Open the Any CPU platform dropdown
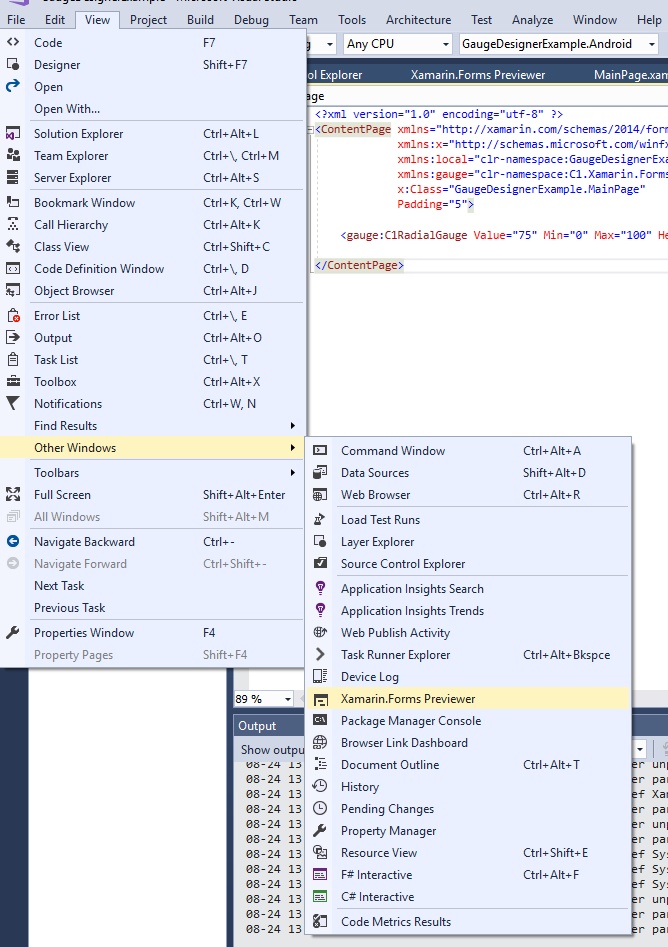Screen dimensions: 668x947 click(446, 44)
